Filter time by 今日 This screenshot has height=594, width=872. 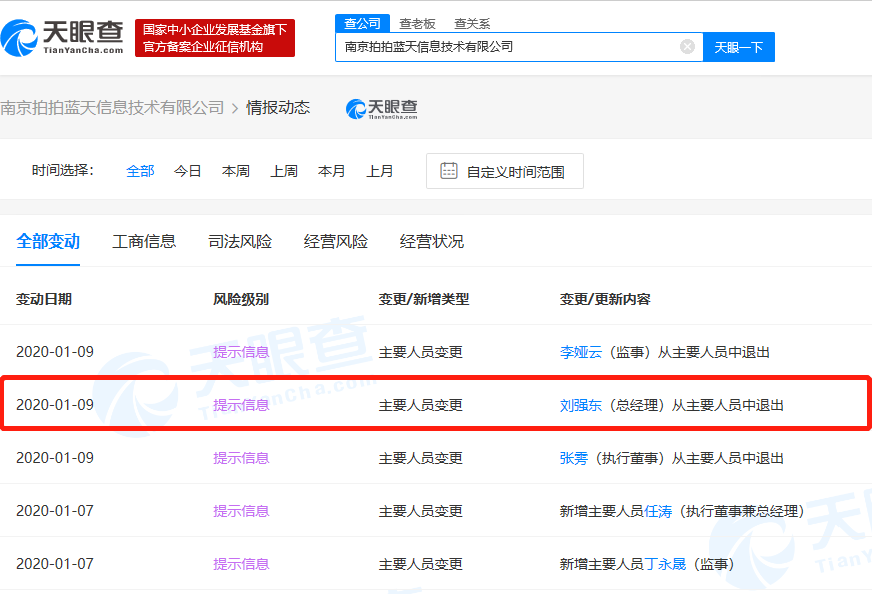[187, 171]
